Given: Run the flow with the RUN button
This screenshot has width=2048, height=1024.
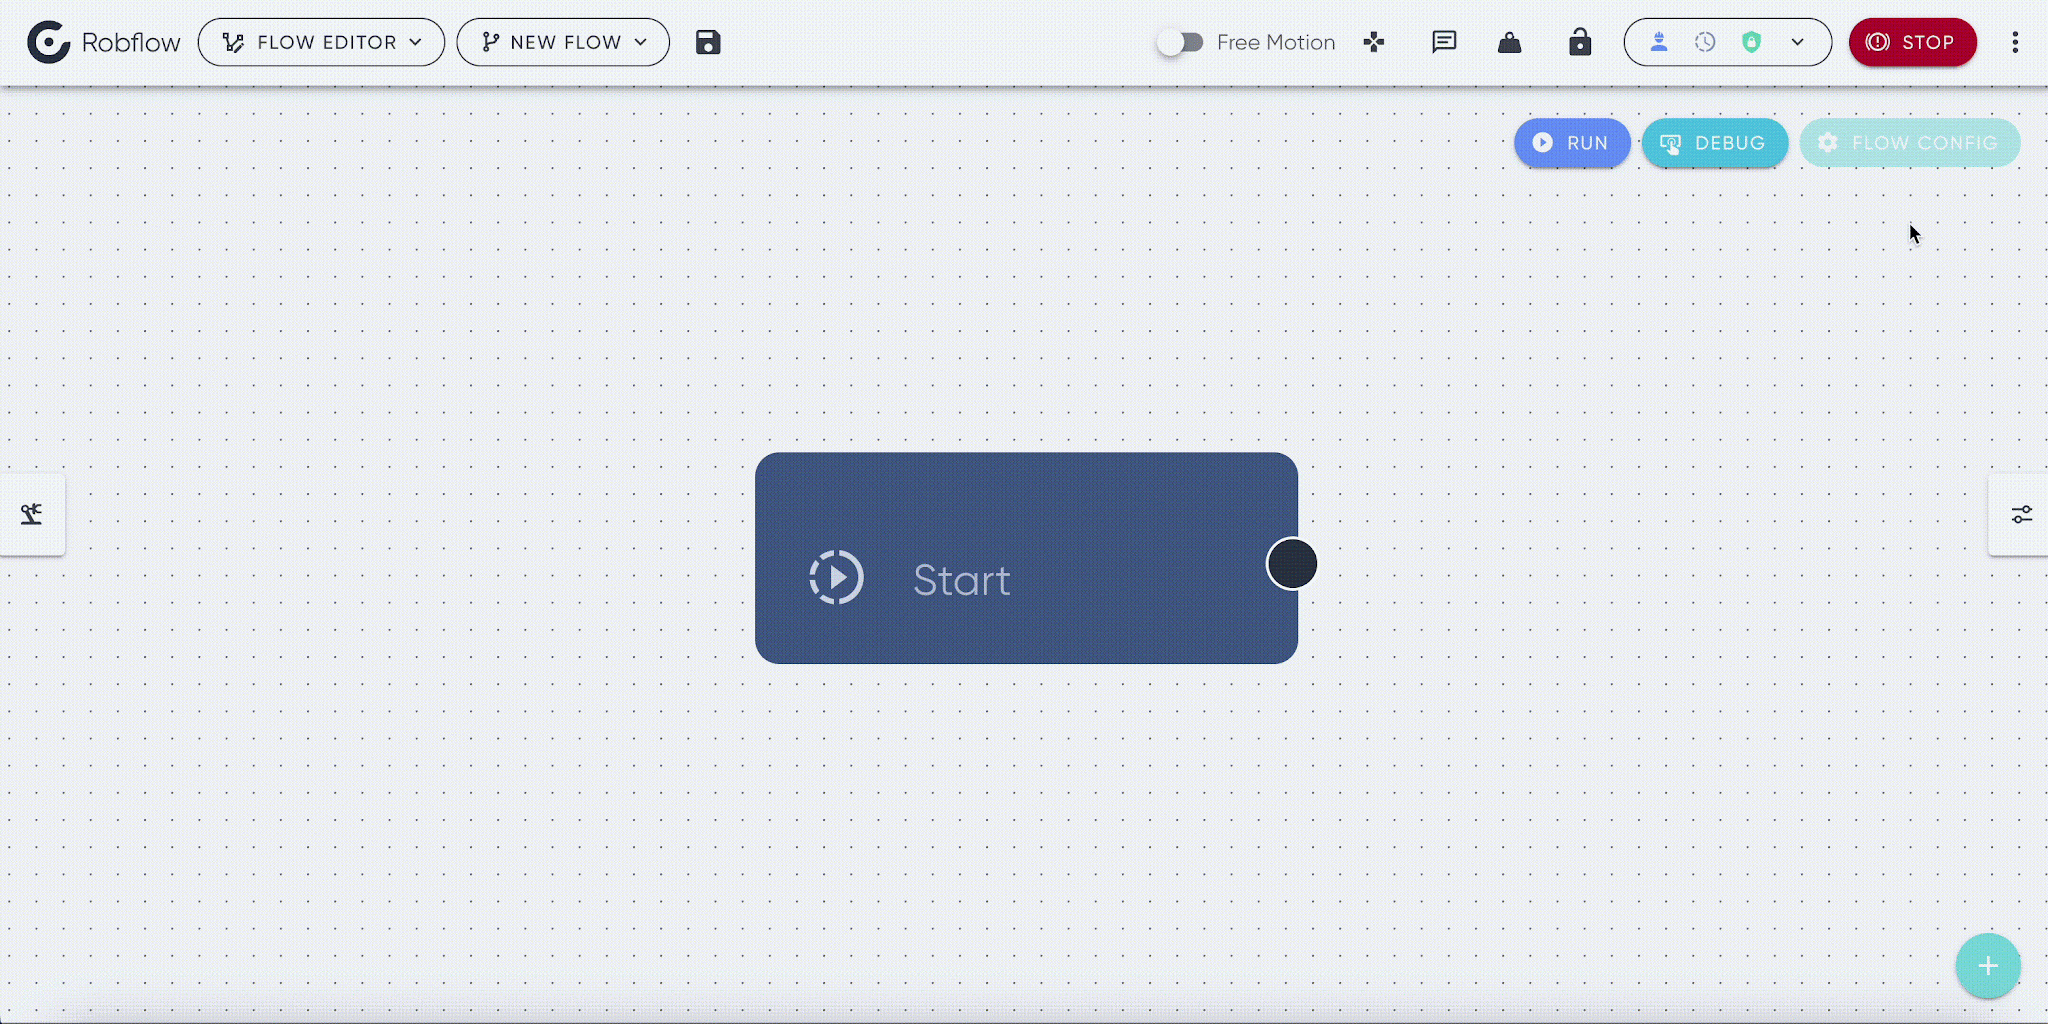Looking at the screenshot, I should pyautogui.click(x=1572, y=143).
